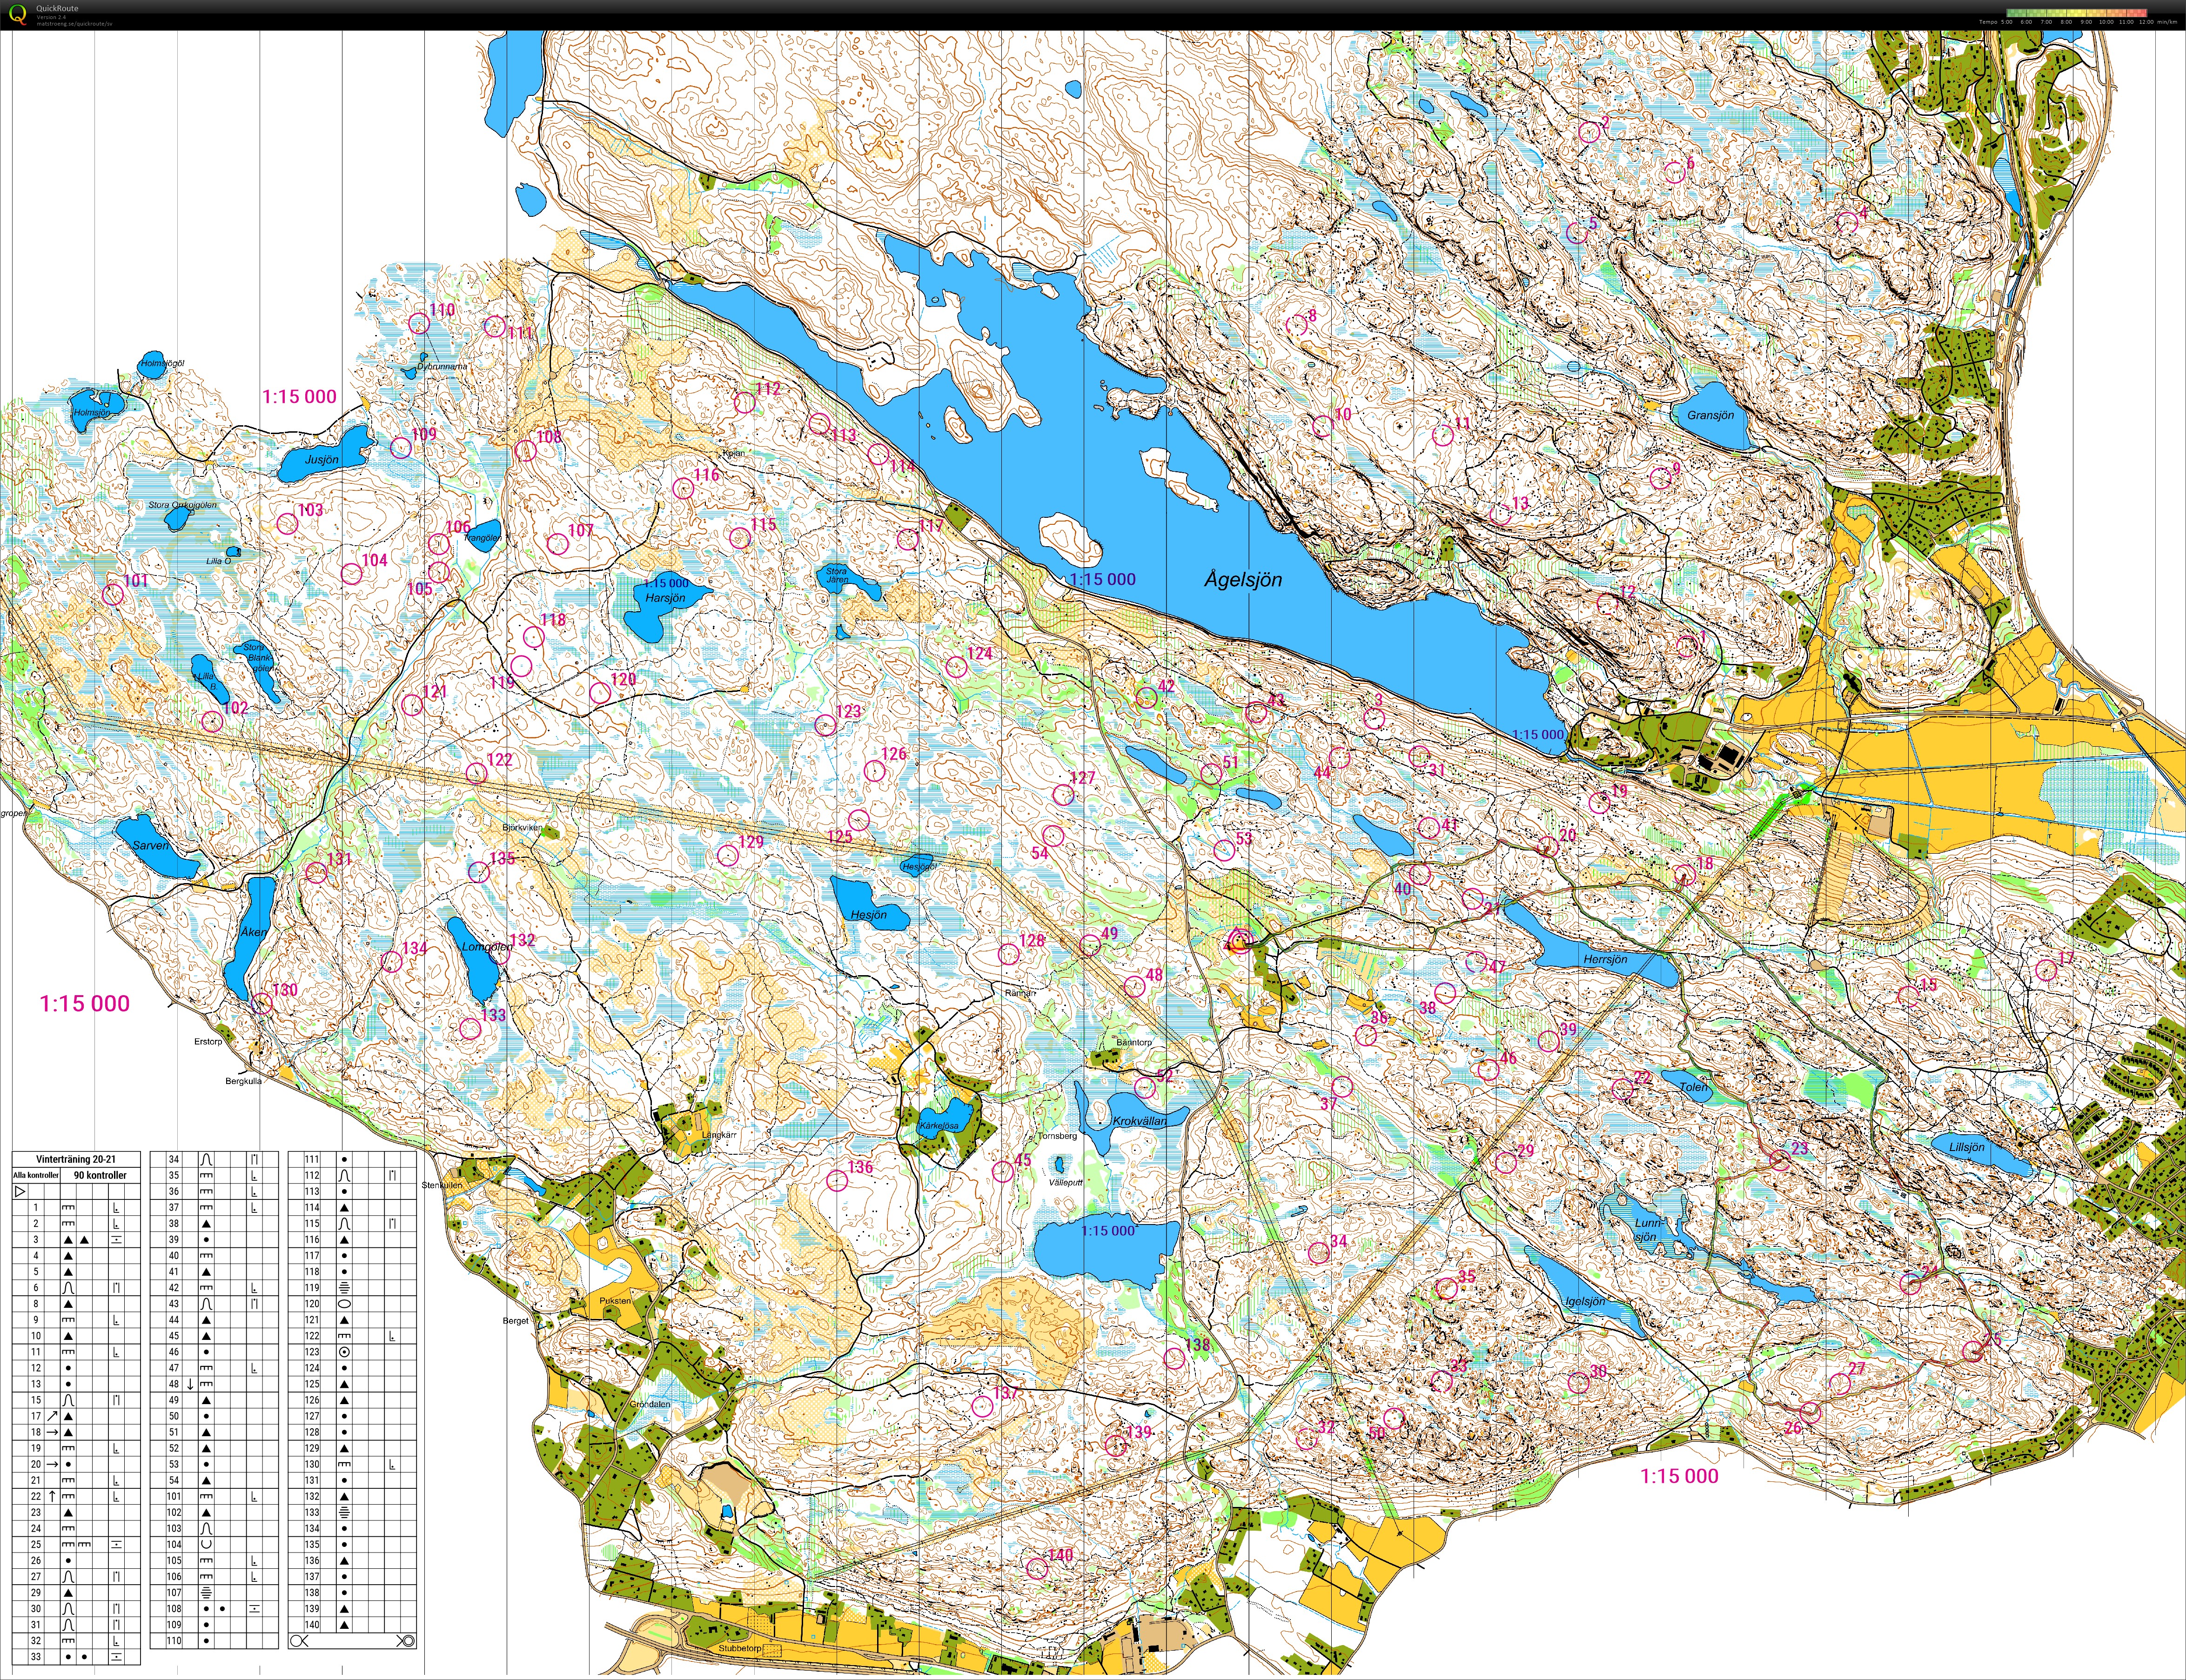Click the 'Stubbetorp' place label
The width and height of the screenshot is (2186, 1680).
(739, 1648)
